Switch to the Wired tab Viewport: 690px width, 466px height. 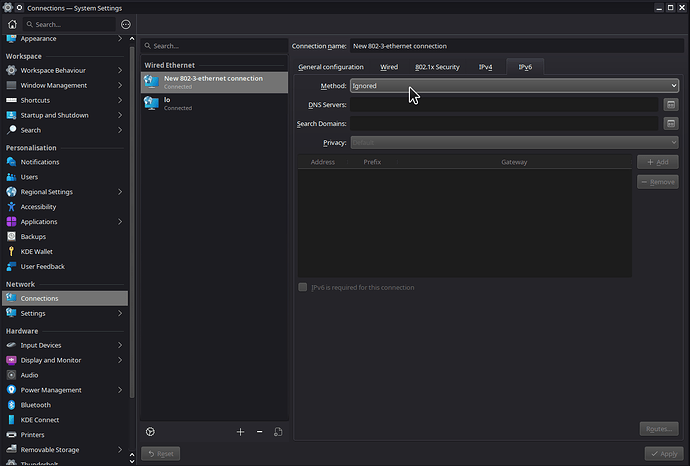389,67
